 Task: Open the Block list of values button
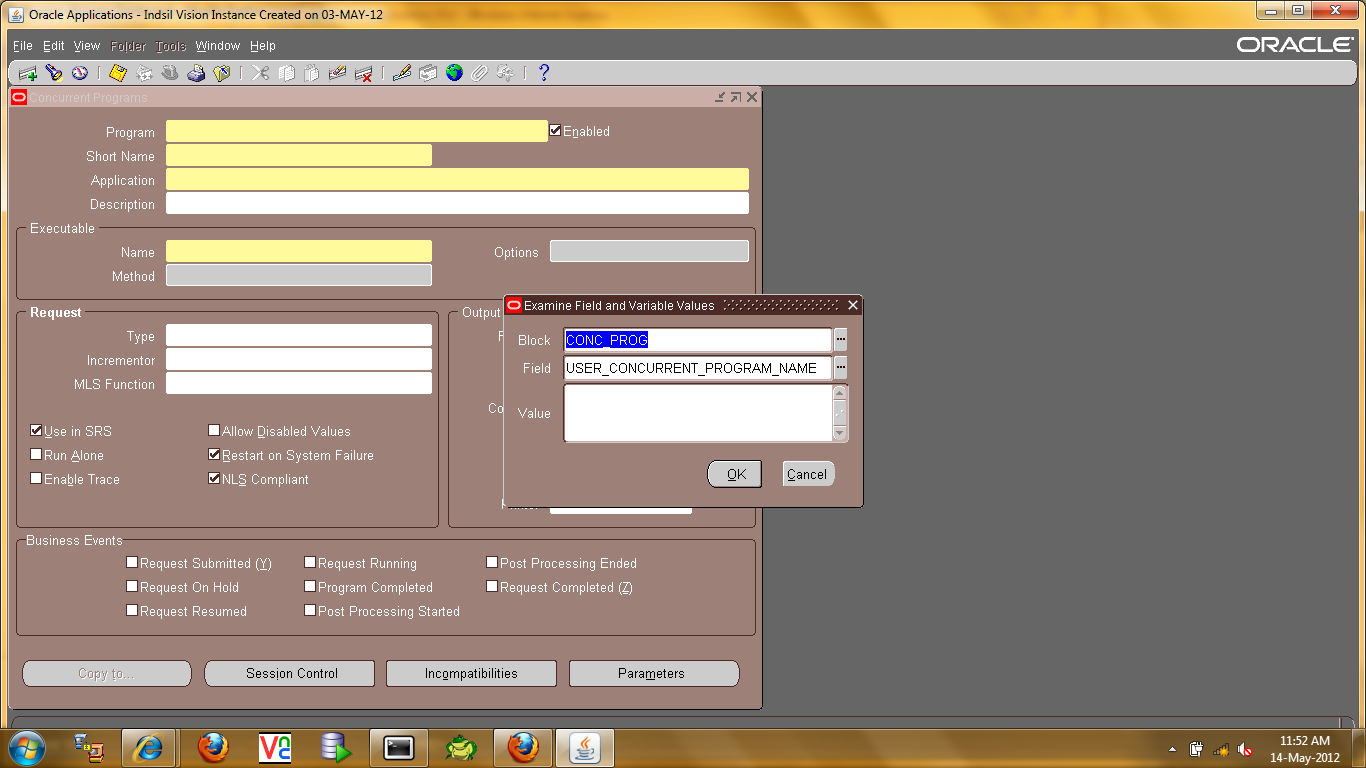[x=841, y=340]
